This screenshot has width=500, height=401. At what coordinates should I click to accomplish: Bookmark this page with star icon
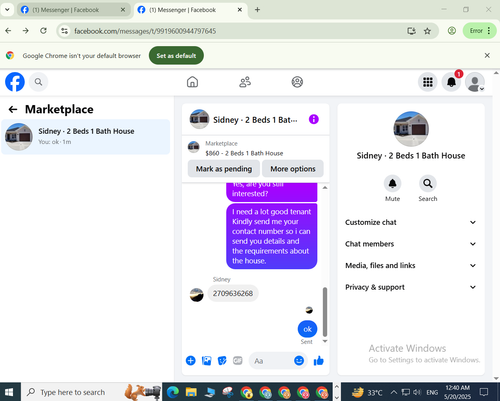pyautogui.click(x=427, y=31)
